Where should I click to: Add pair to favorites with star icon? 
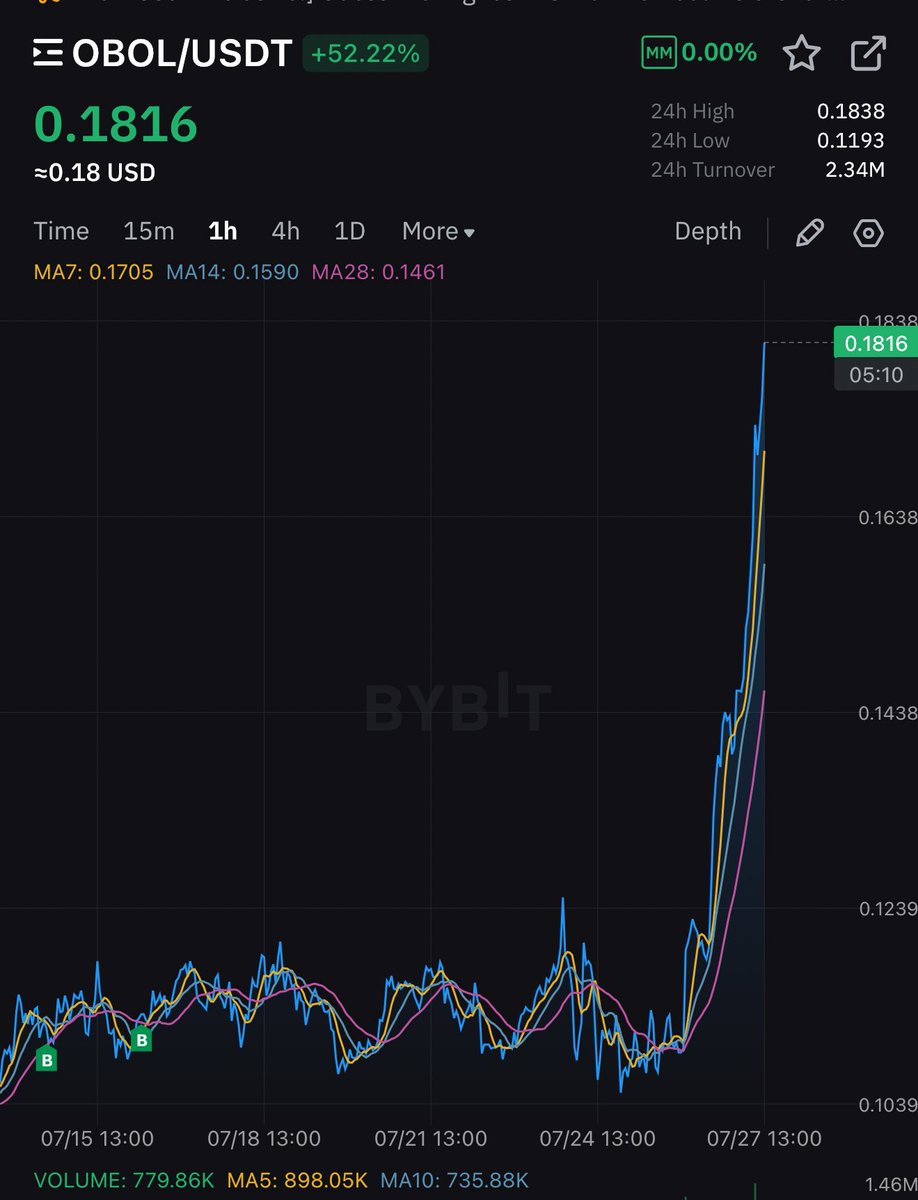pyautogui.click(x=801, y=53)
